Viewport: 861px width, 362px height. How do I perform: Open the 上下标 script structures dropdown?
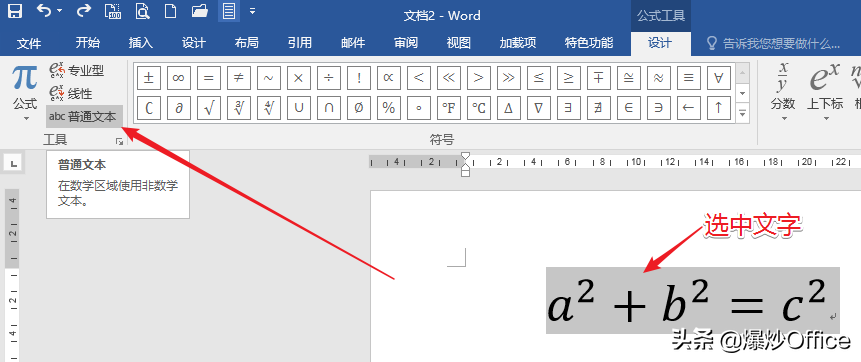point(825,92)
